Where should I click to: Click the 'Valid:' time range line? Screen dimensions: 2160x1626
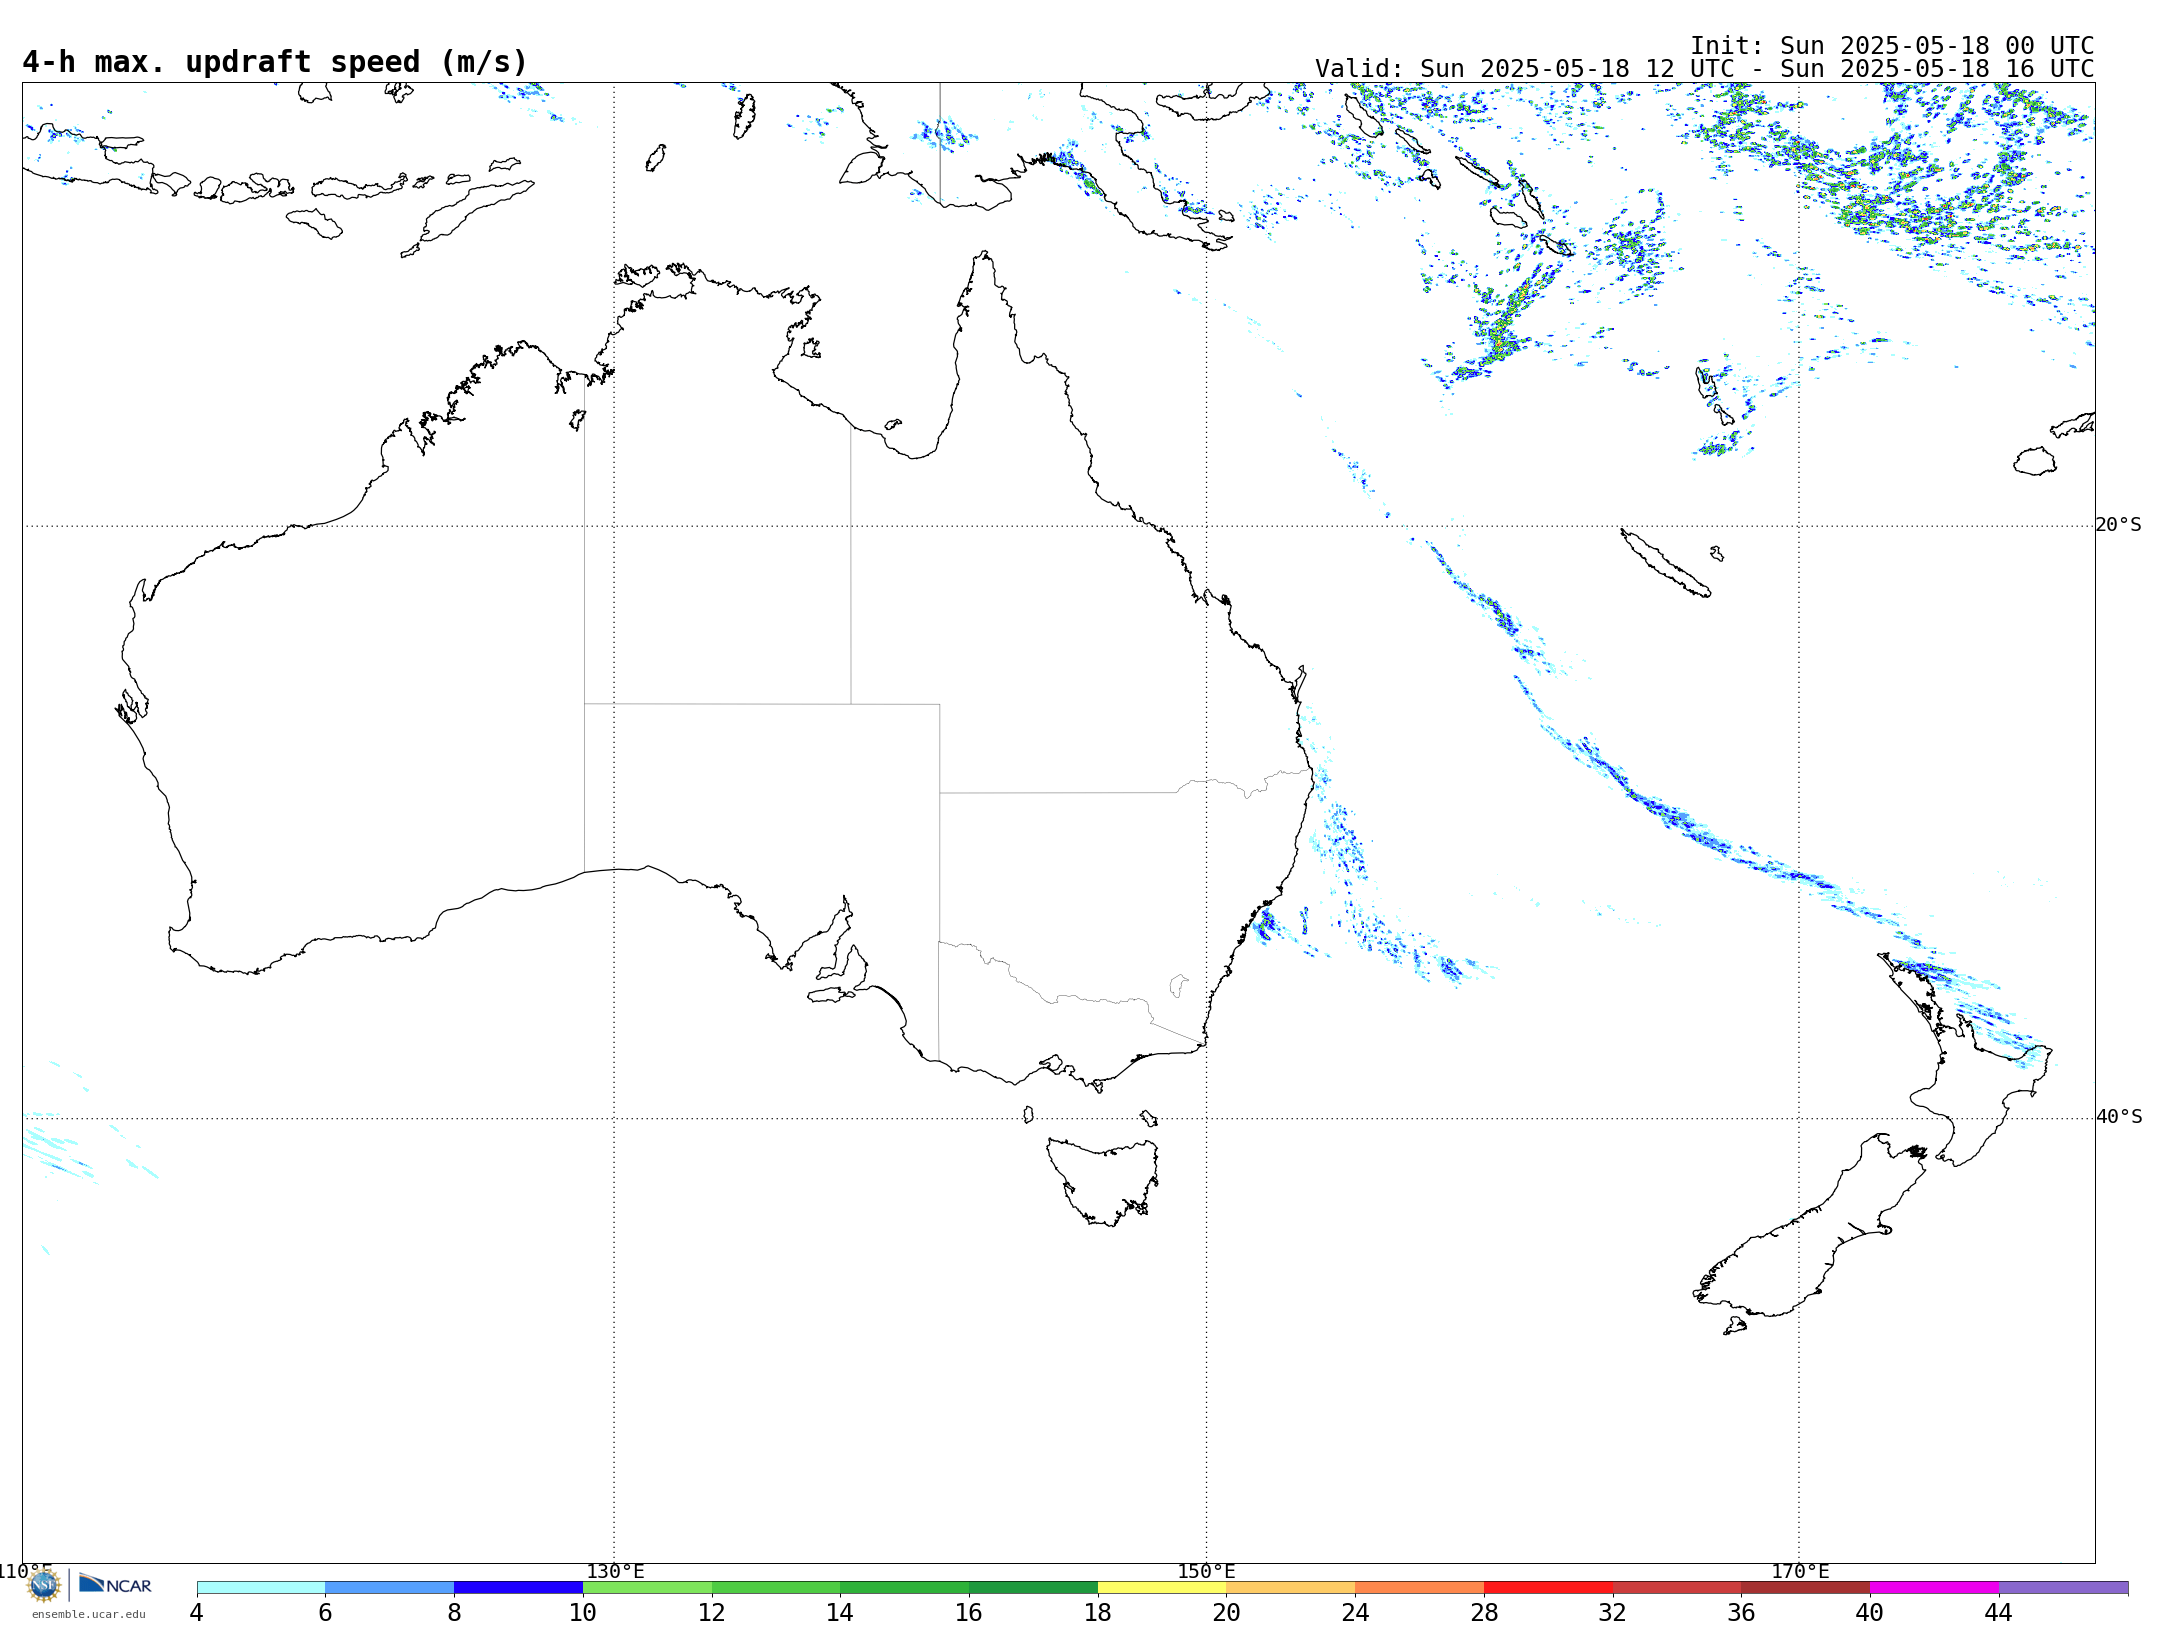click(1704, 69)
